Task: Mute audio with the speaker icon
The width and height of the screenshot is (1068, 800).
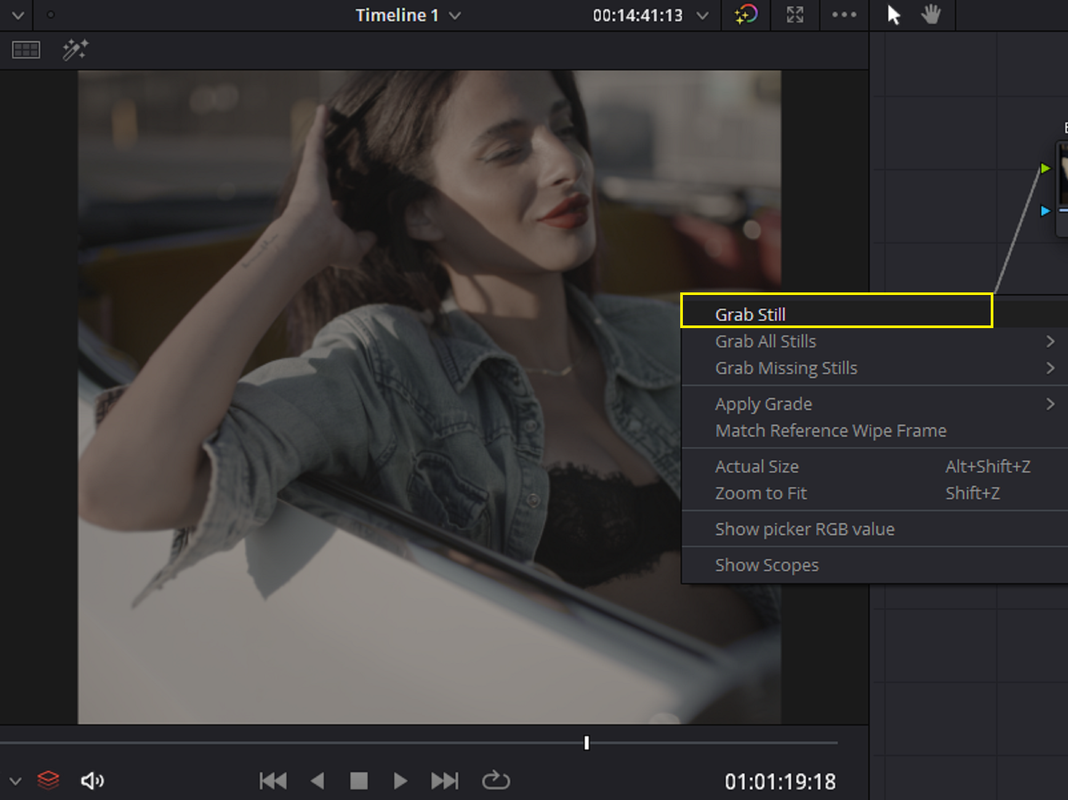Action: (92, 780)
